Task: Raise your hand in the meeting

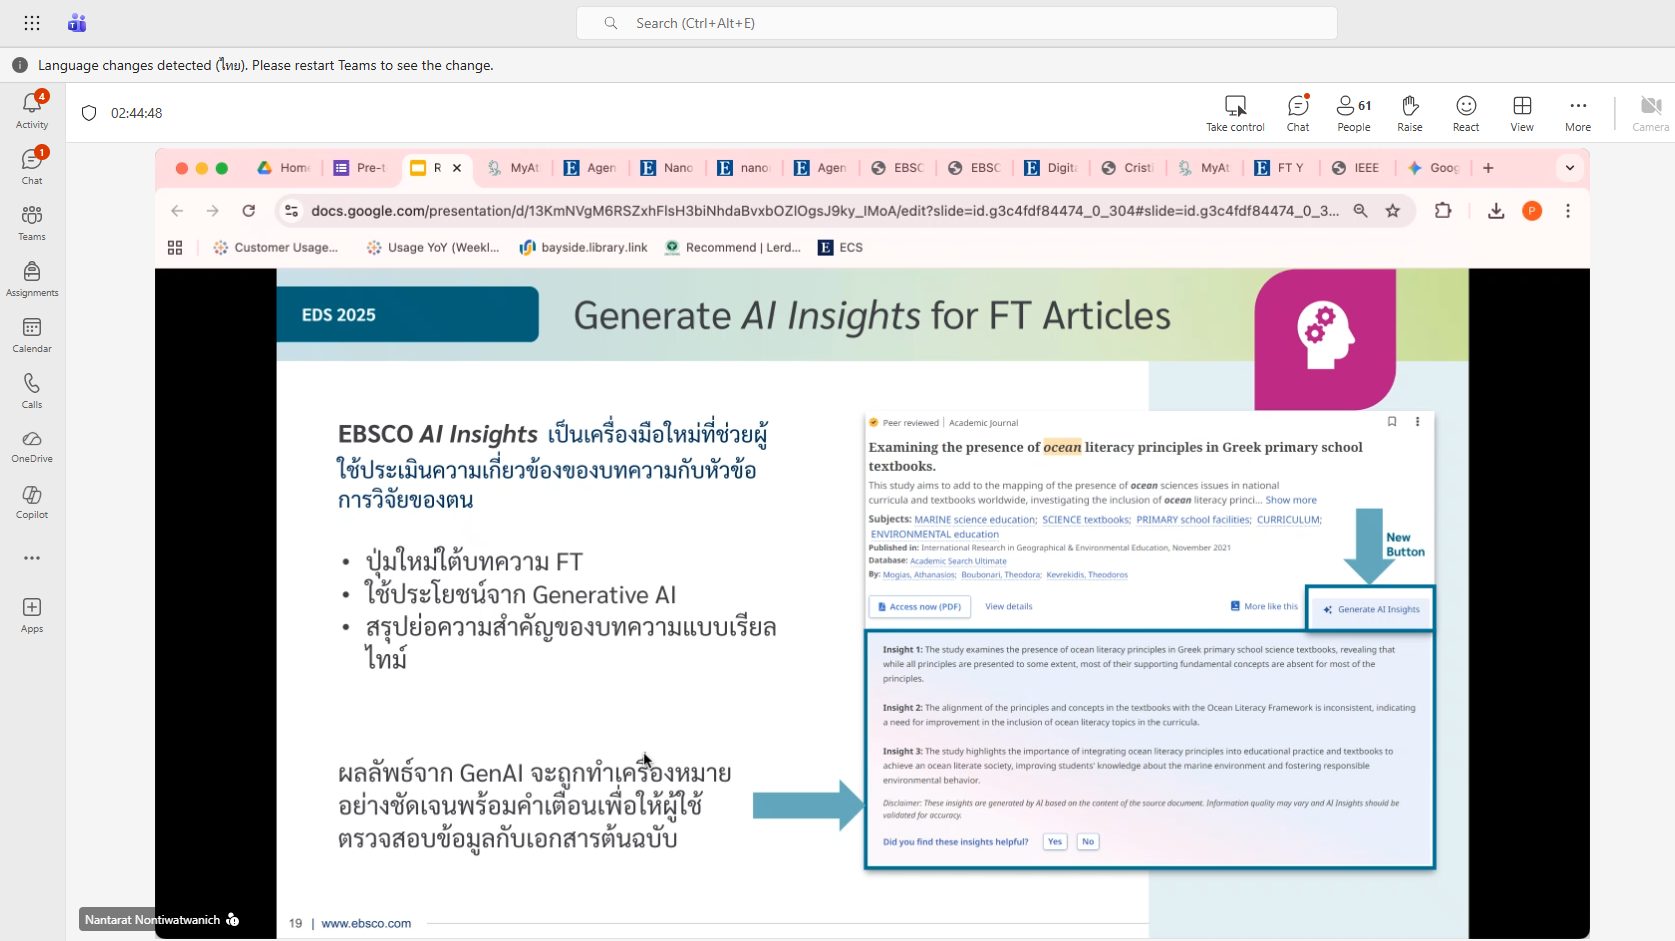Action: [x=1410, y=113]
